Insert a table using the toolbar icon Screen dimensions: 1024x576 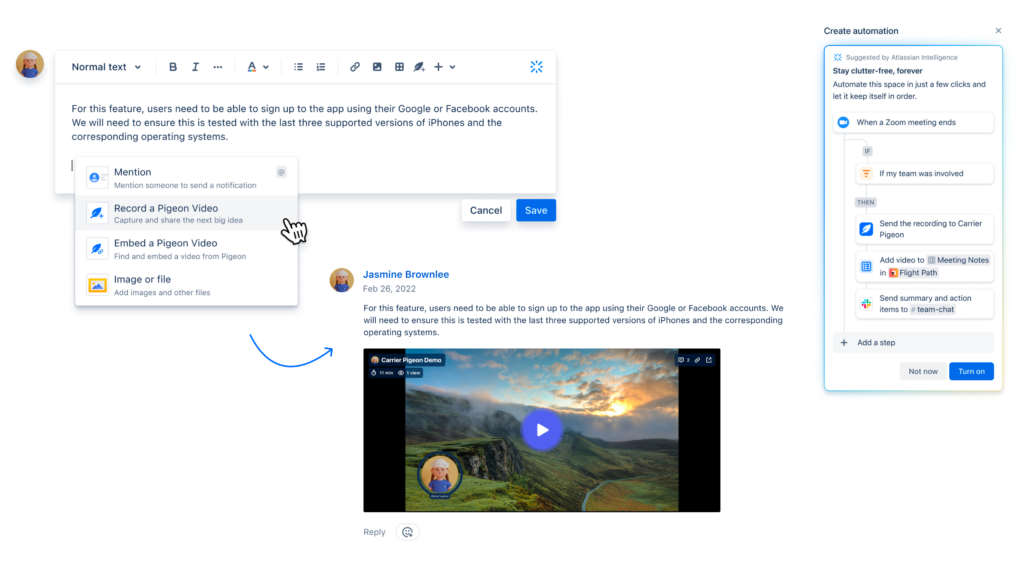coord(399,67)
